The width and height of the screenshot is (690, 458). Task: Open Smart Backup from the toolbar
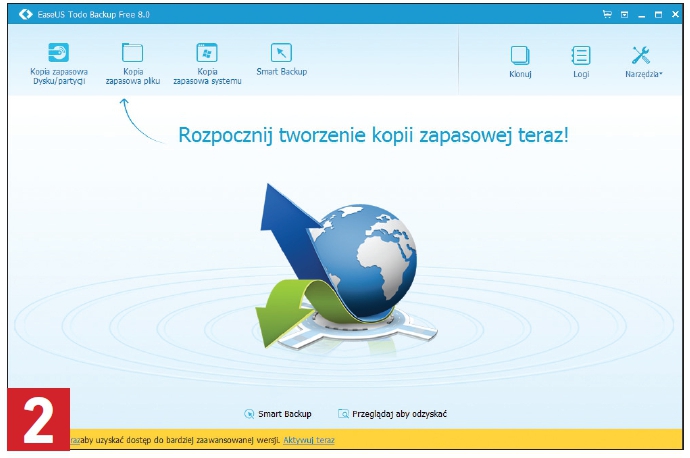point(282,59)
